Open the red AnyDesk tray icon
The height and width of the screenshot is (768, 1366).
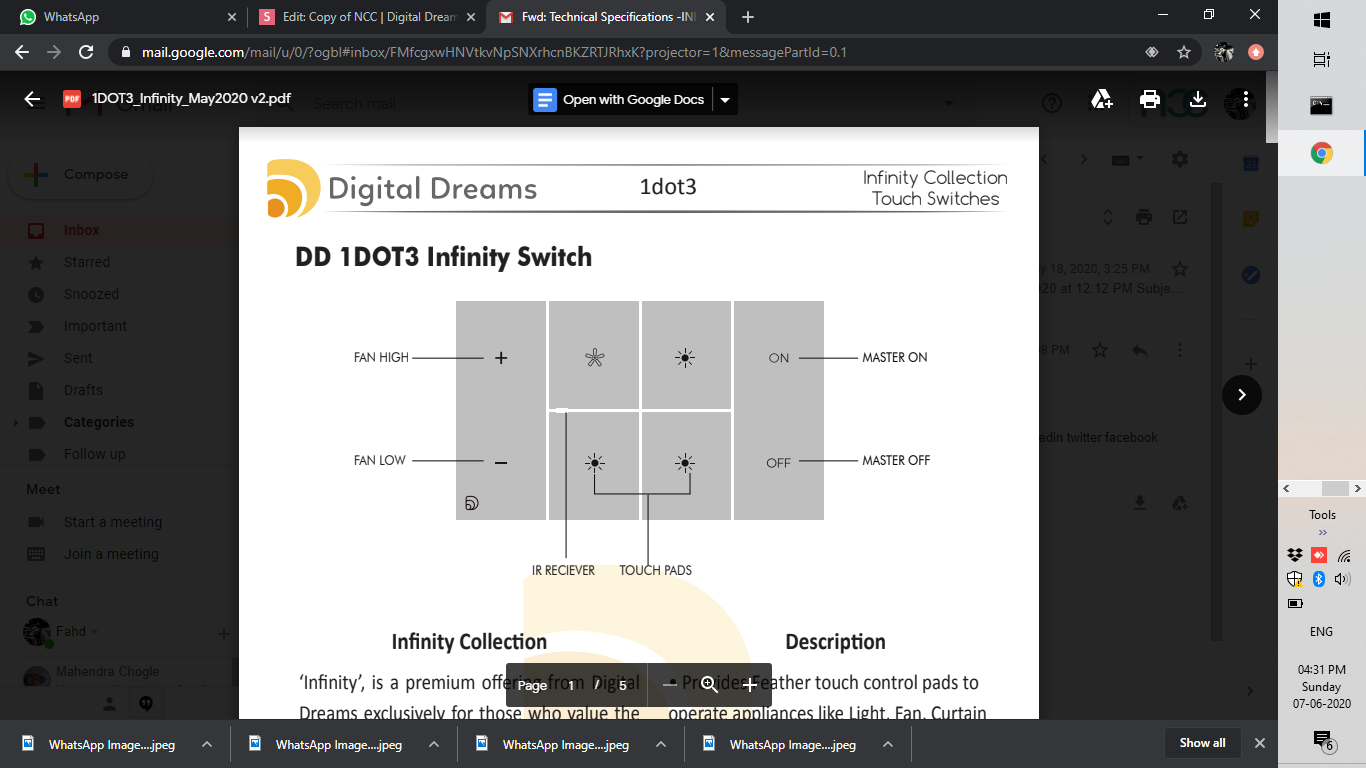coord(1319,555)
